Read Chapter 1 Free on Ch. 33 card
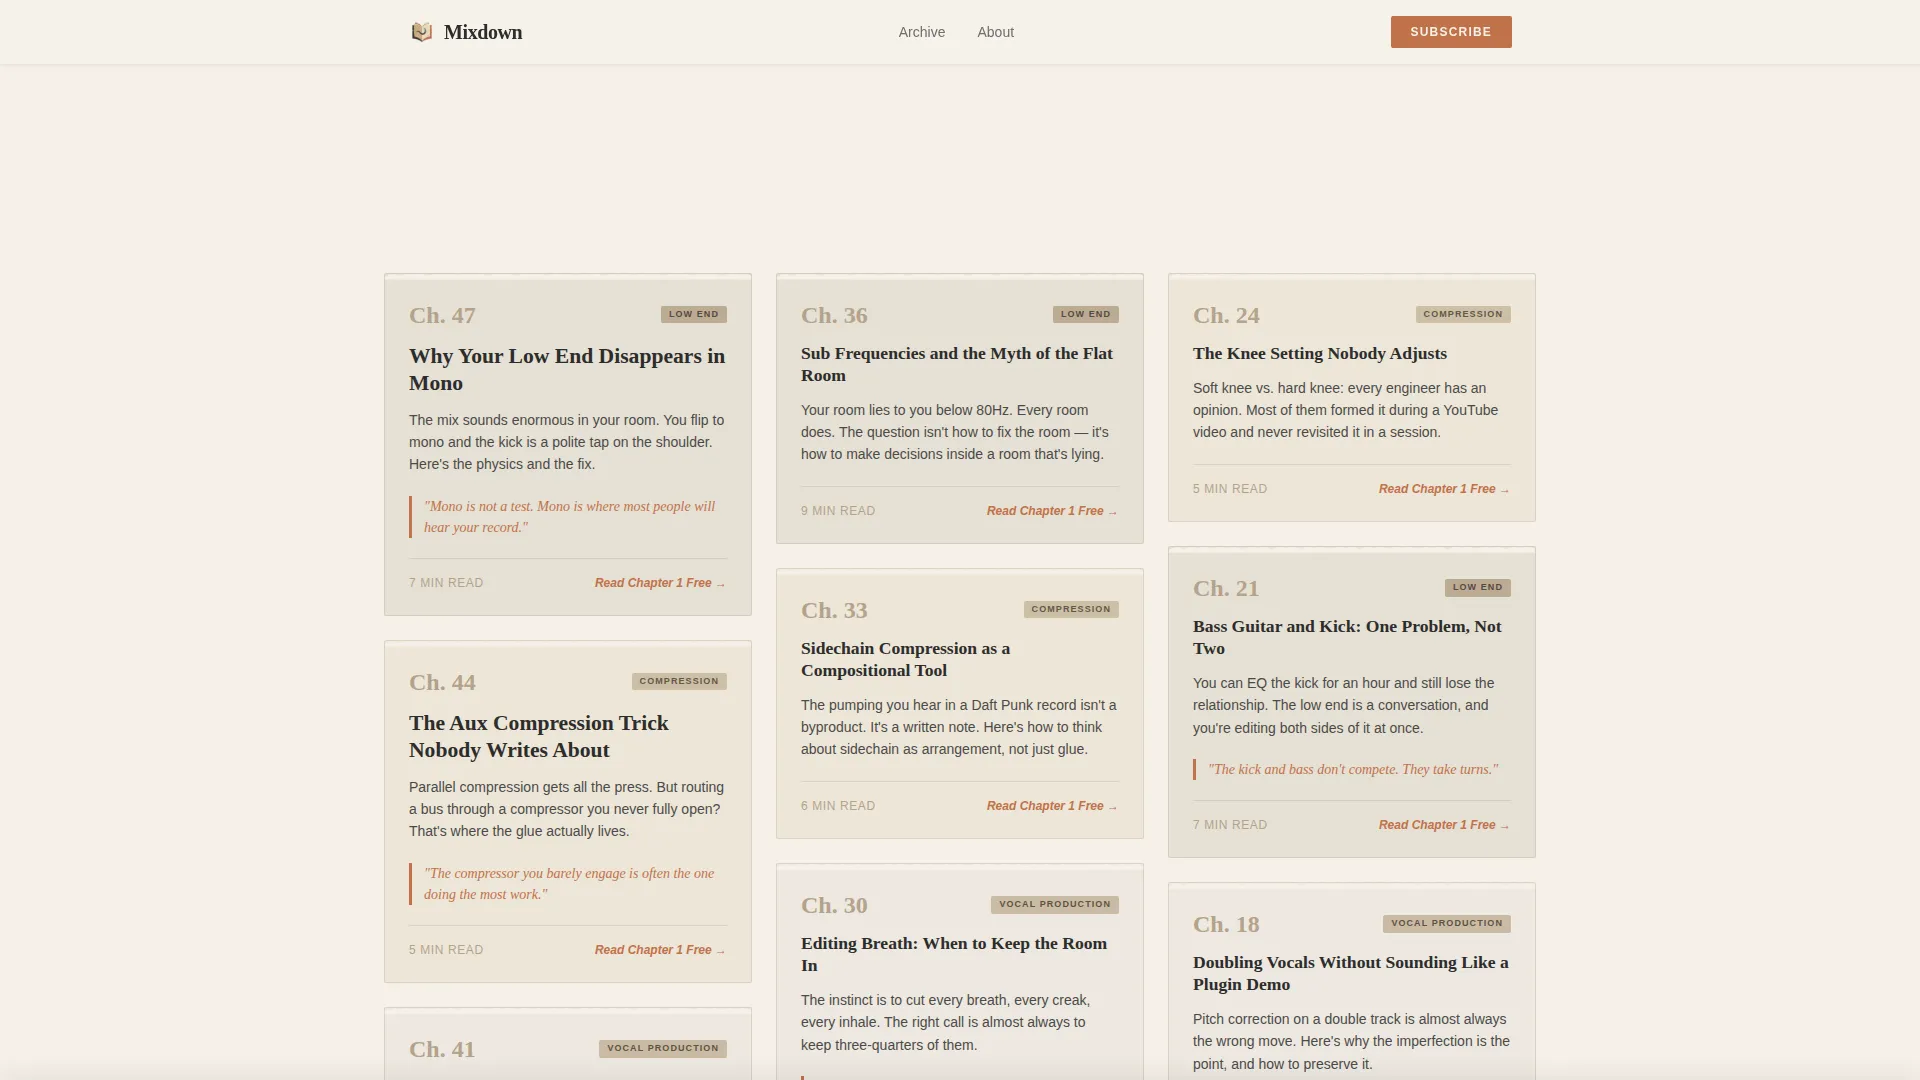This screenshot has height=1080, width=1920. [x=1052, y=806]
